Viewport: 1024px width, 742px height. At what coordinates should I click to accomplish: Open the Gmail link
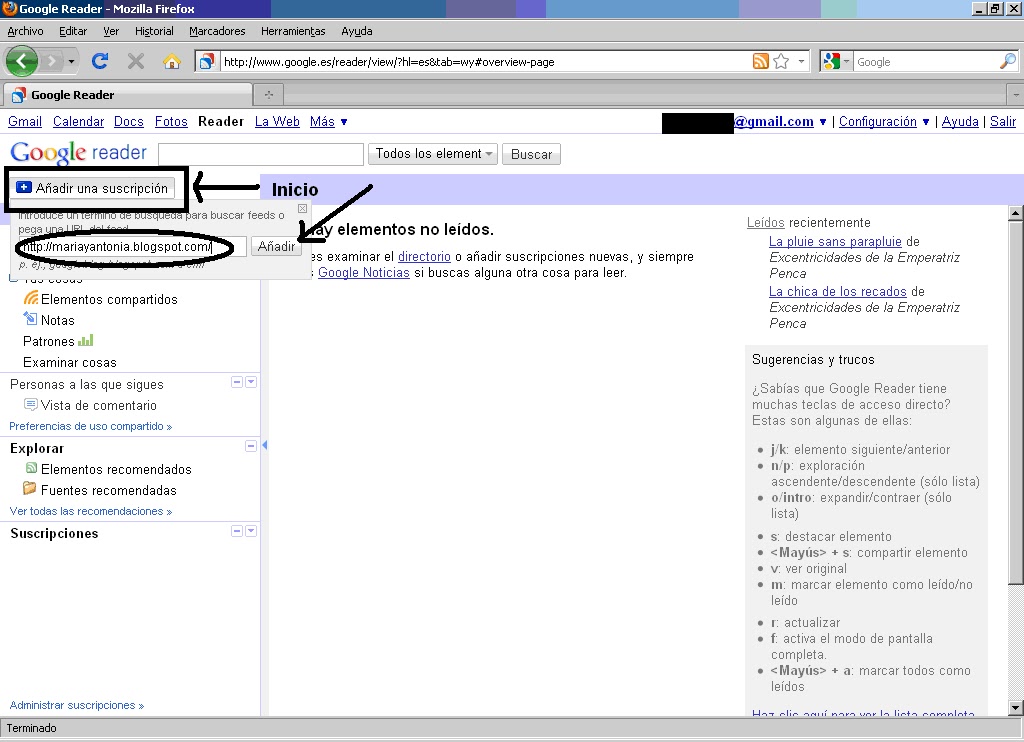25,121
